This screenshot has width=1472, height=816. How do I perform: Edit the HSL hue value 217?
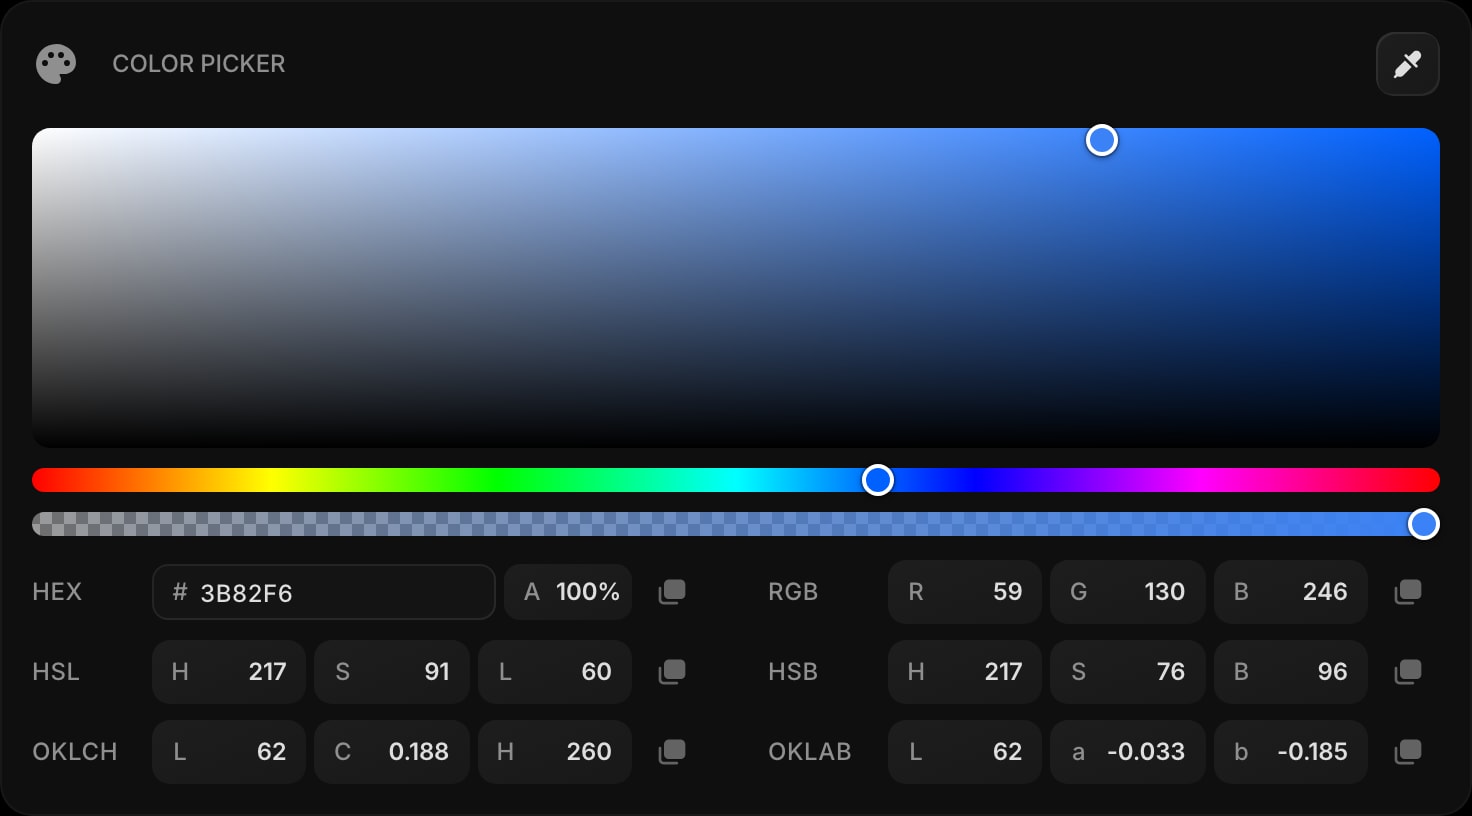tap(229, 672)
